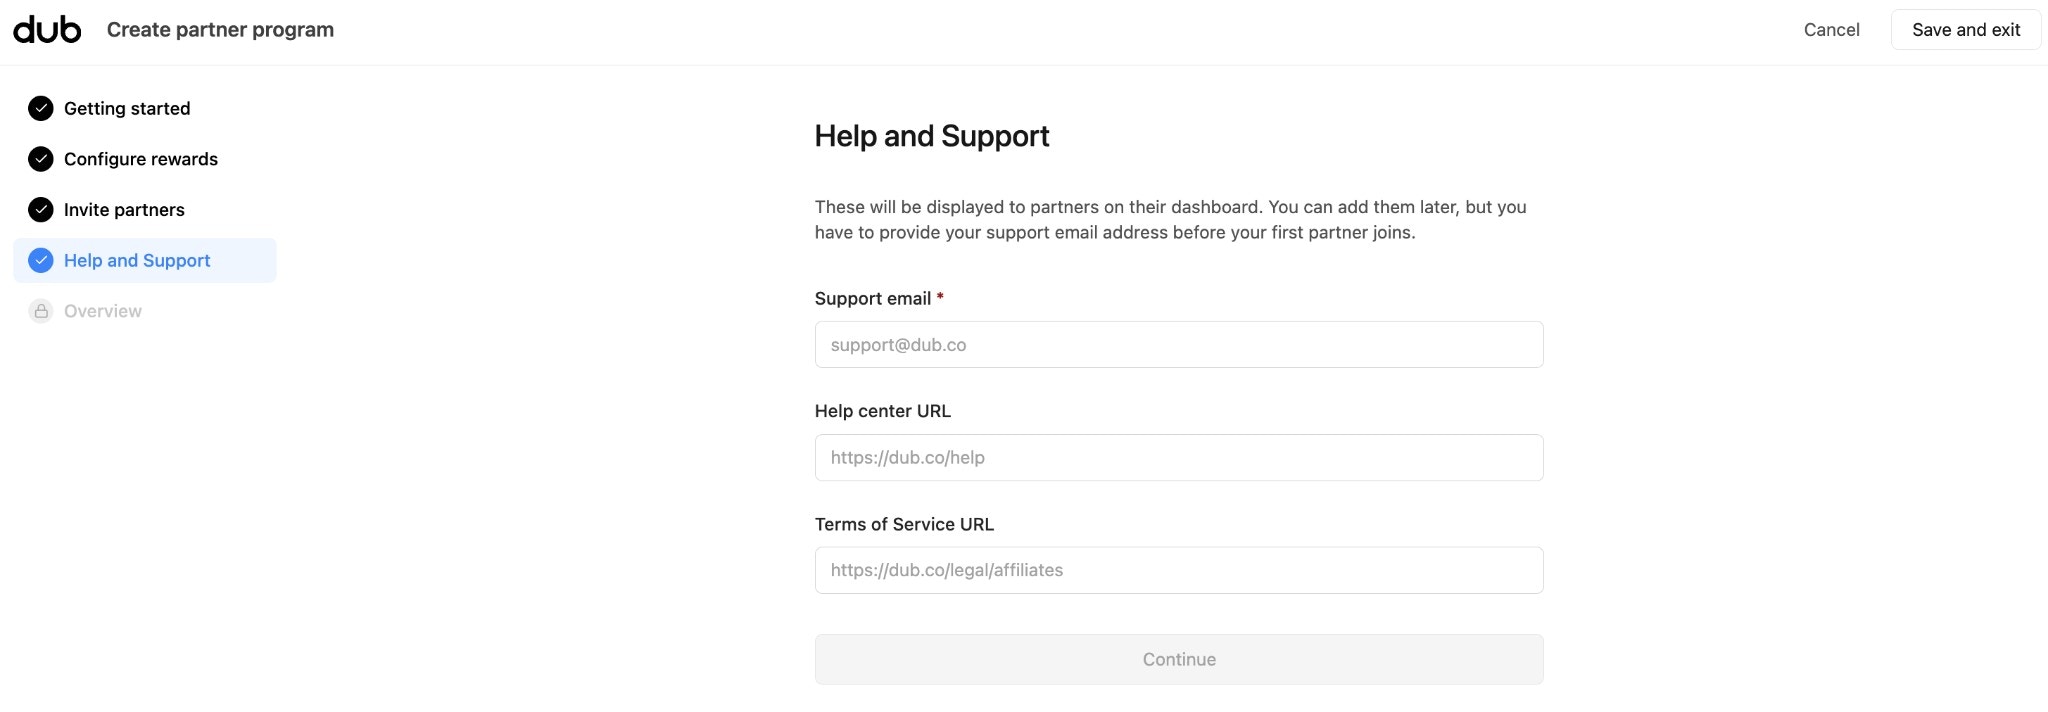The height and width of the screenshot is (712, 2048).
Task: Click inside the Support email field
Action: (1178, 344)
